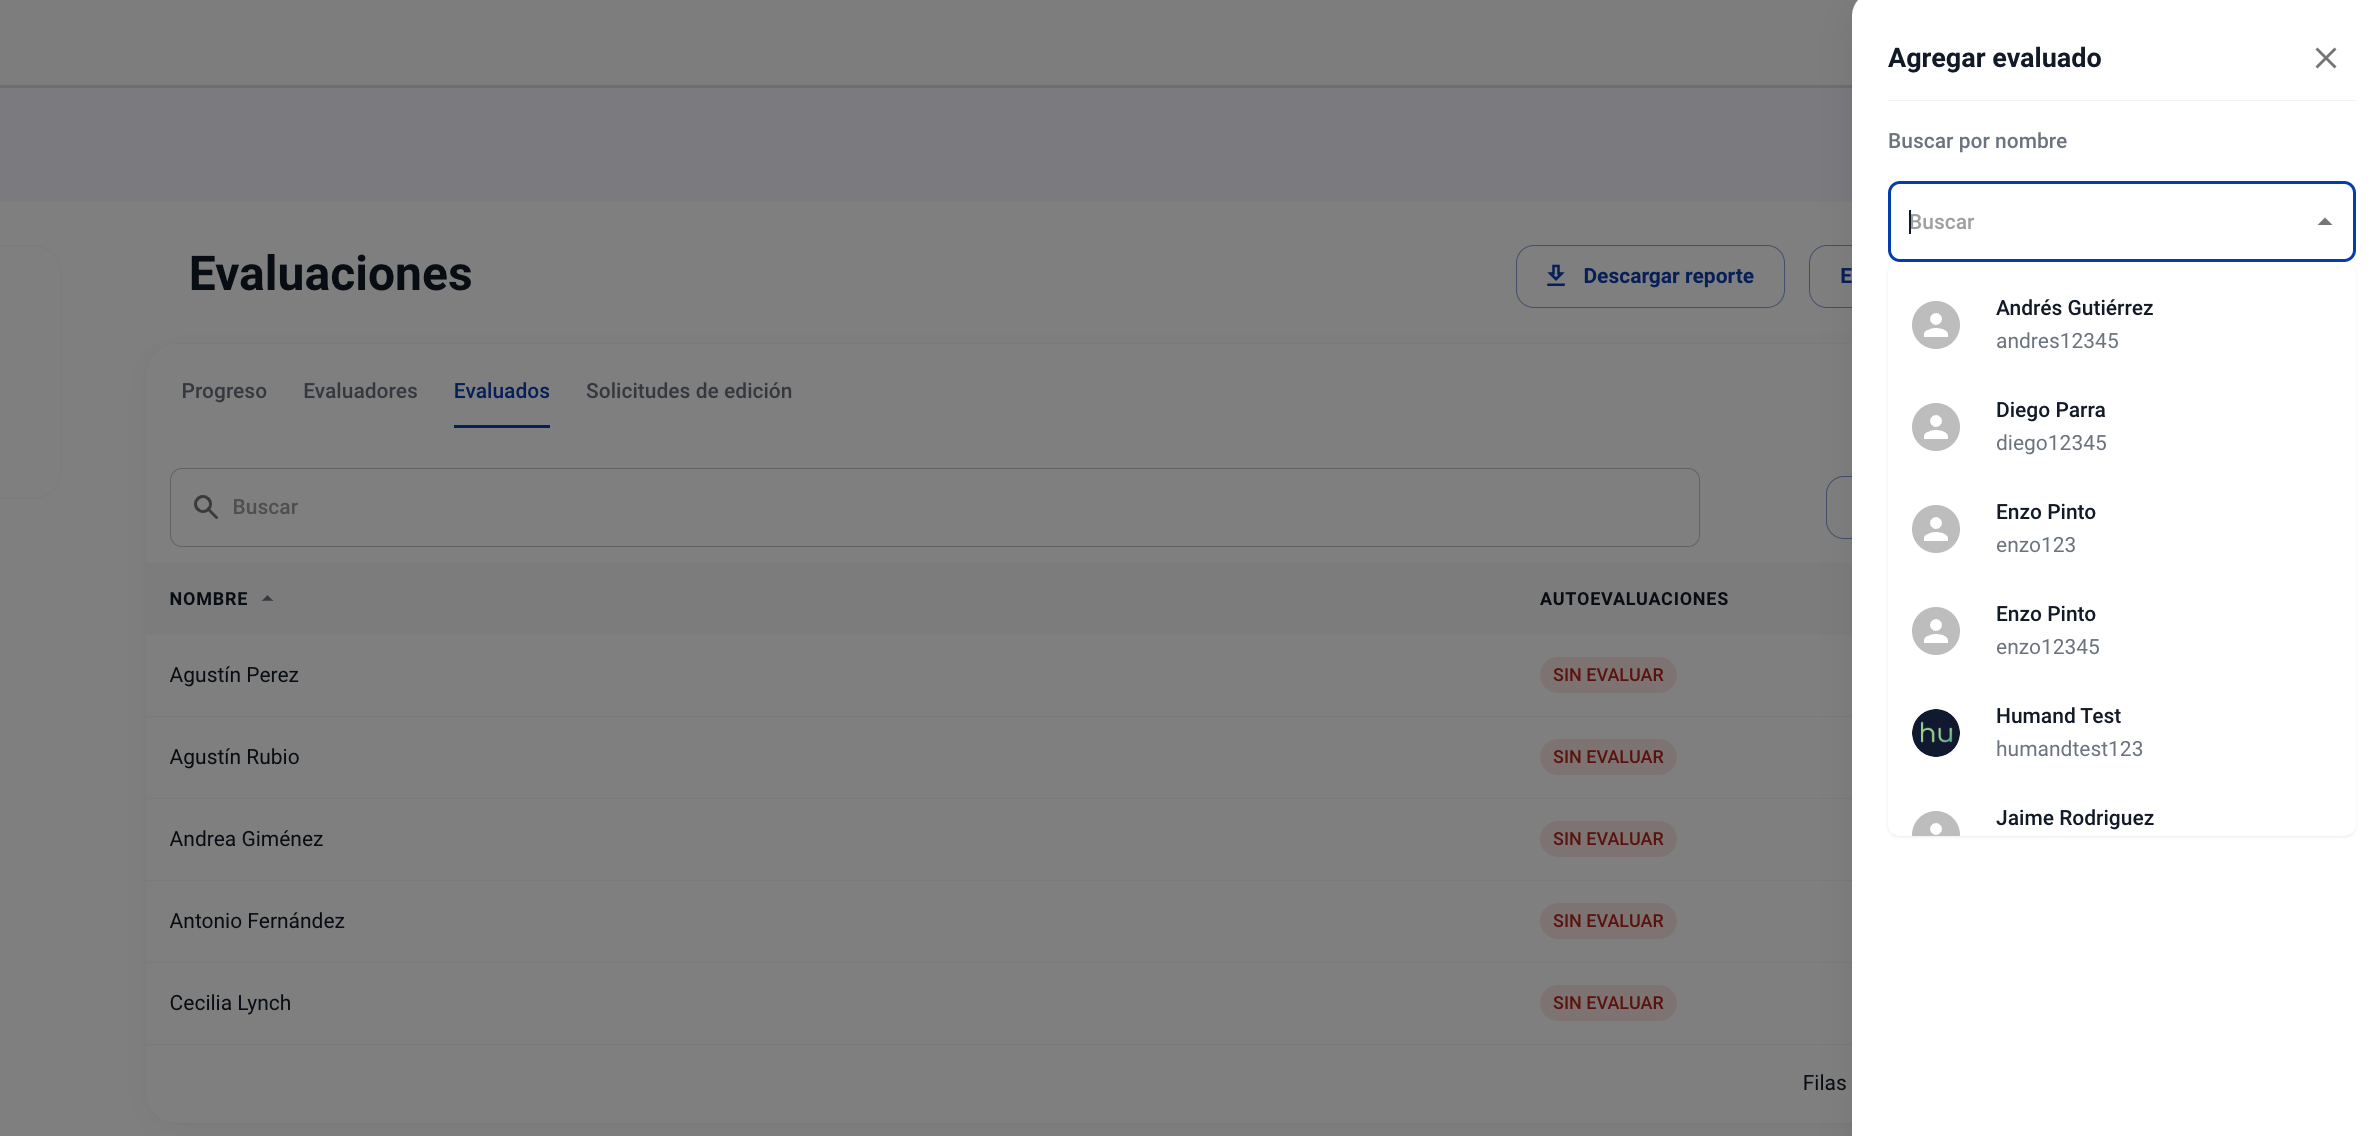Viewport: 2380px width, 1136px height.
Task: Click avatar of Enzo Pinto enzo123
Action: [1936, 529]
